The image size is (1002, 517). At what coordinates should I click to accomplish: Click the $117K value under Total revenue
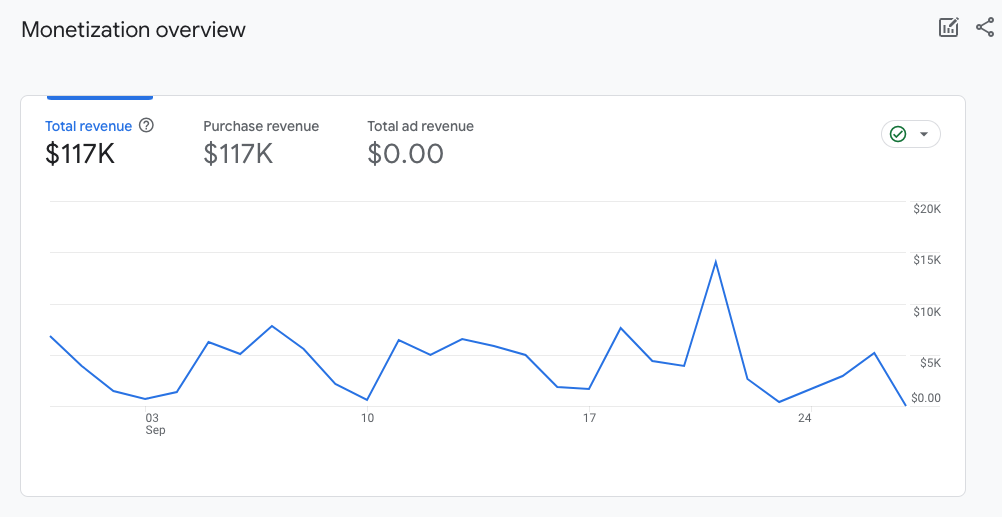point(80,154)
